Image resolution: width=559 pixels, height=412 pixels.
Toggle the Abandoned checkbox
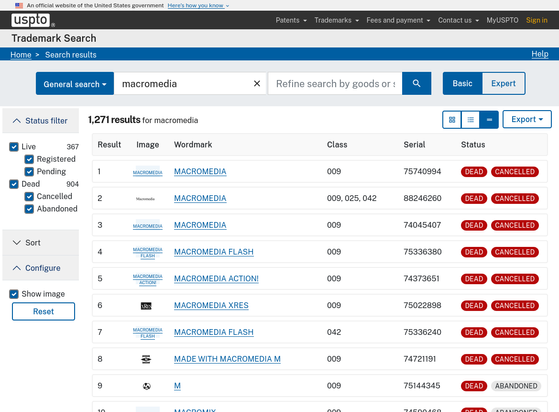pos(29,209)
